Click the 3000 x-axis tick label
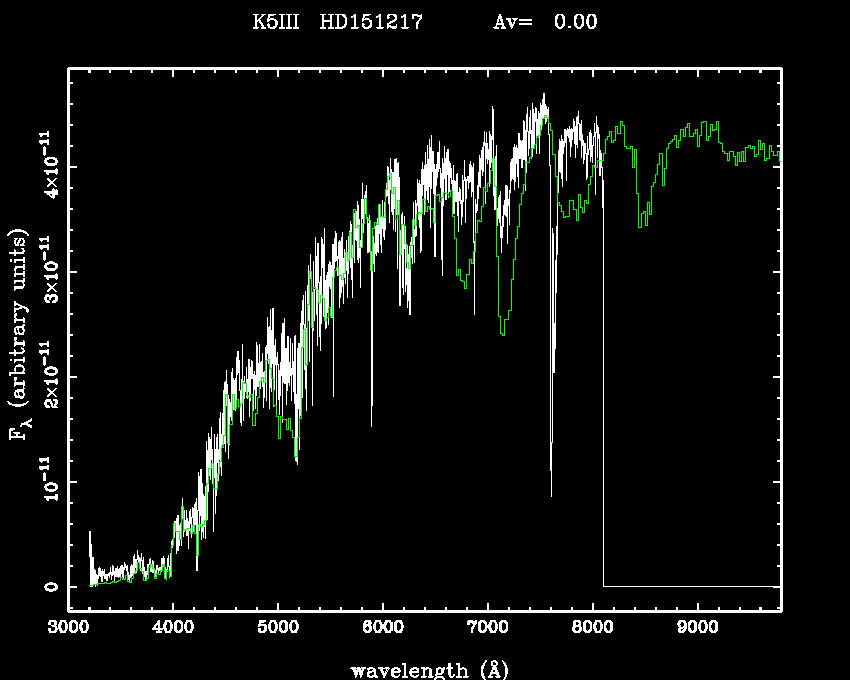The image size is (850, 680). point(68,628)
